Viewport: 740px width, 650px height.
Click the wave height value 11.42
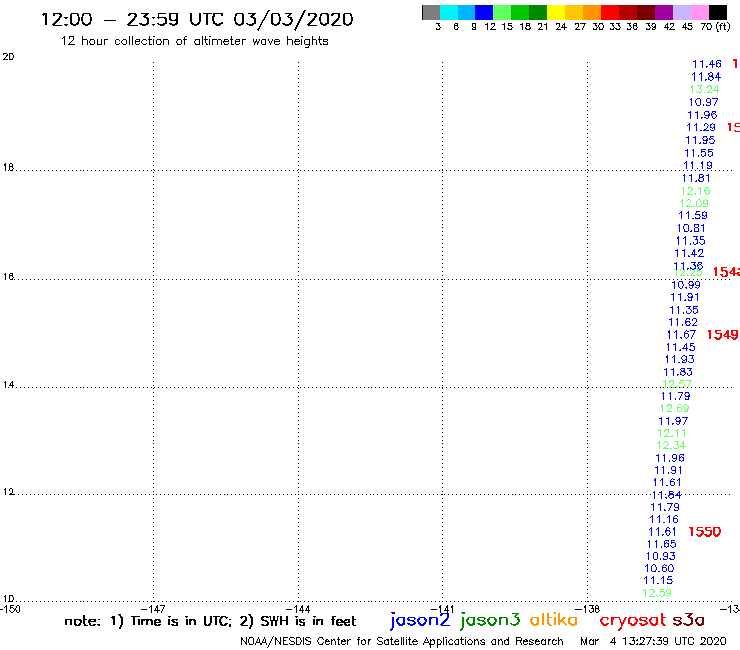tap(689, 253)
